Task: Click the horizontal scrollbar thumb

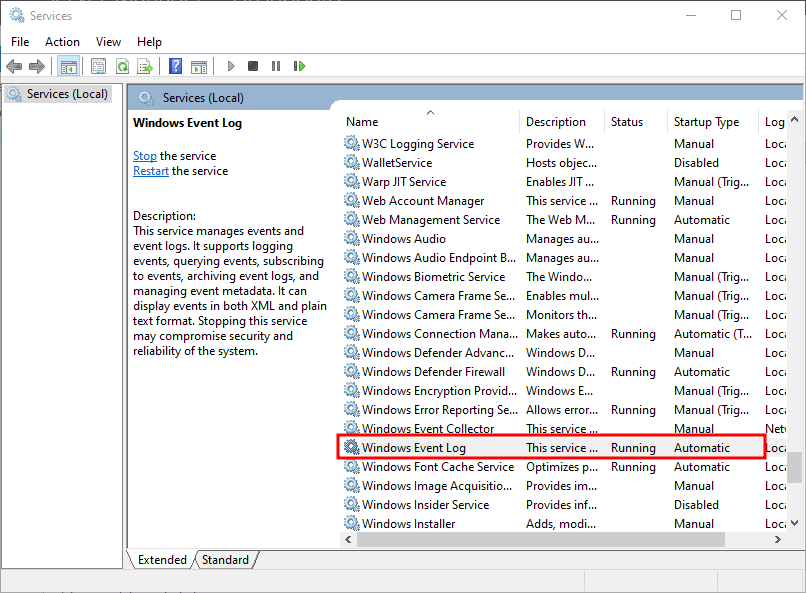Action: coord(541,540)
